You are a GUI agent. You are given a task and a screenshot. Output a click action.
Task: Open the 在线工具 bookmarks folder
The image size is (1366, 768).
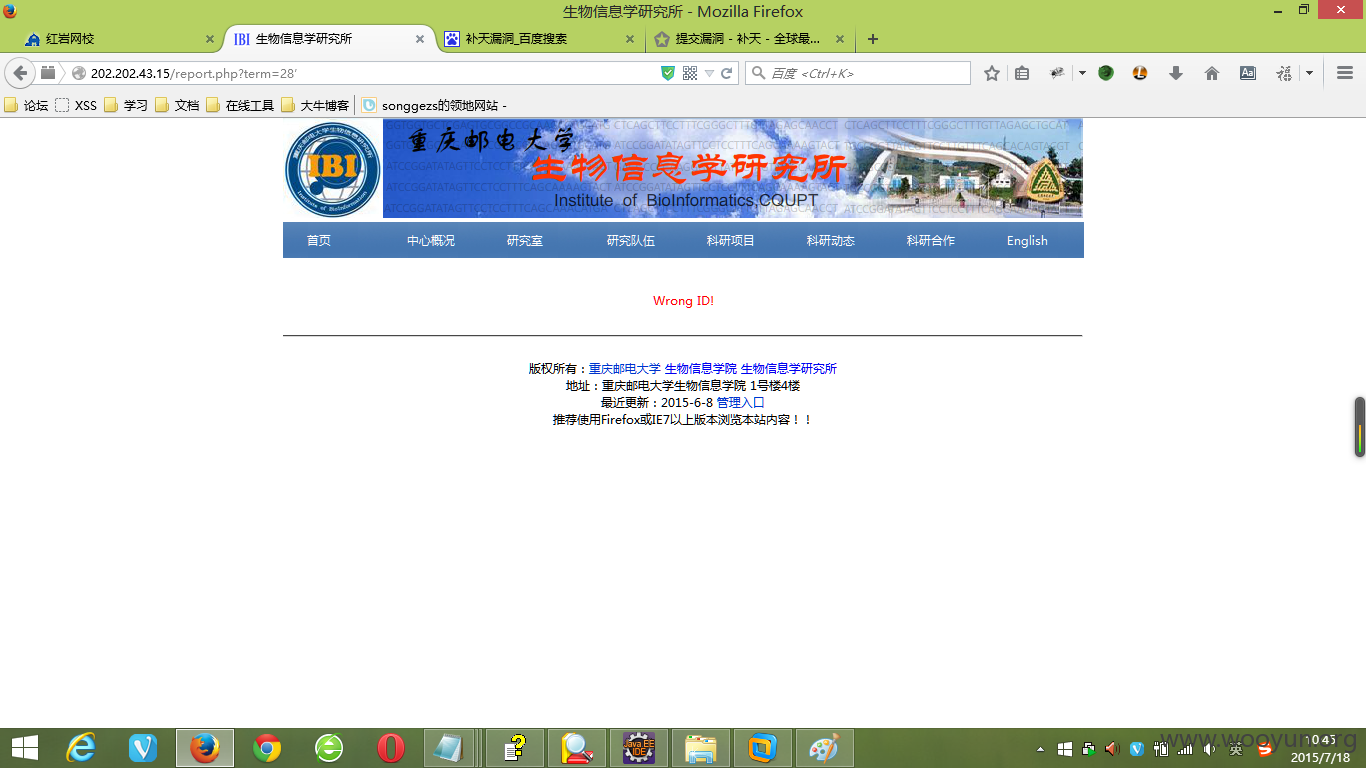241,105
